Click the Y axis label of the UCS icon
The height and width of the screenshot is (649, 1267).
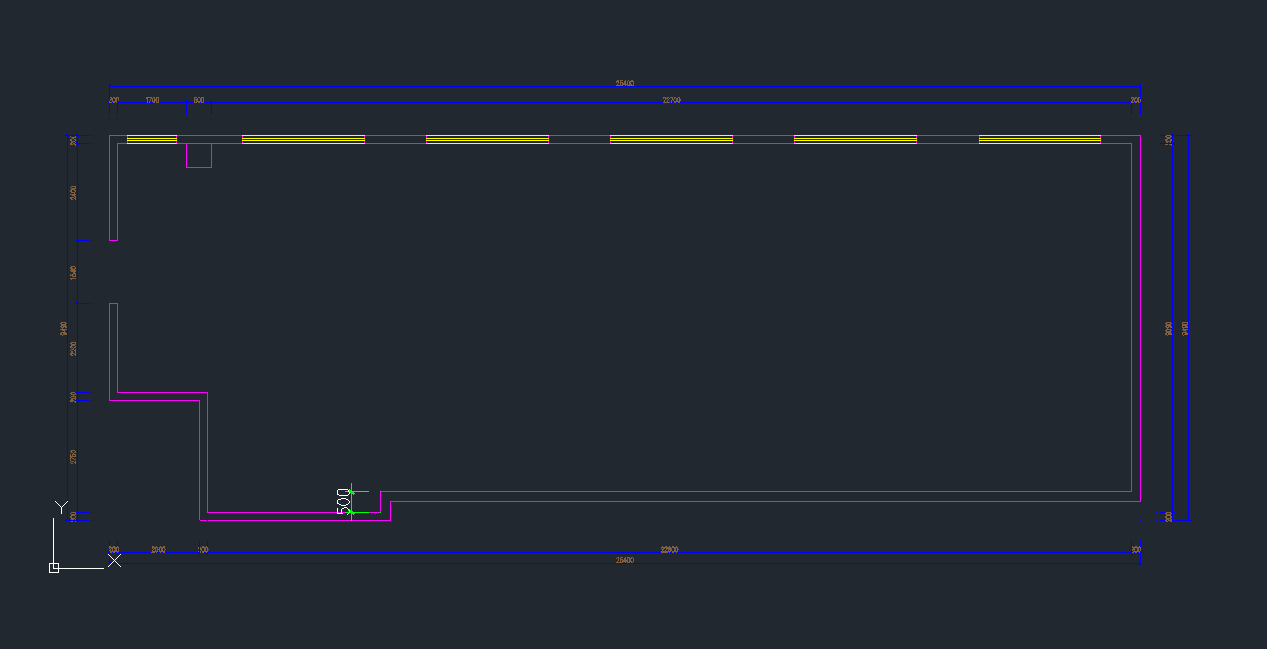(61, 508)
